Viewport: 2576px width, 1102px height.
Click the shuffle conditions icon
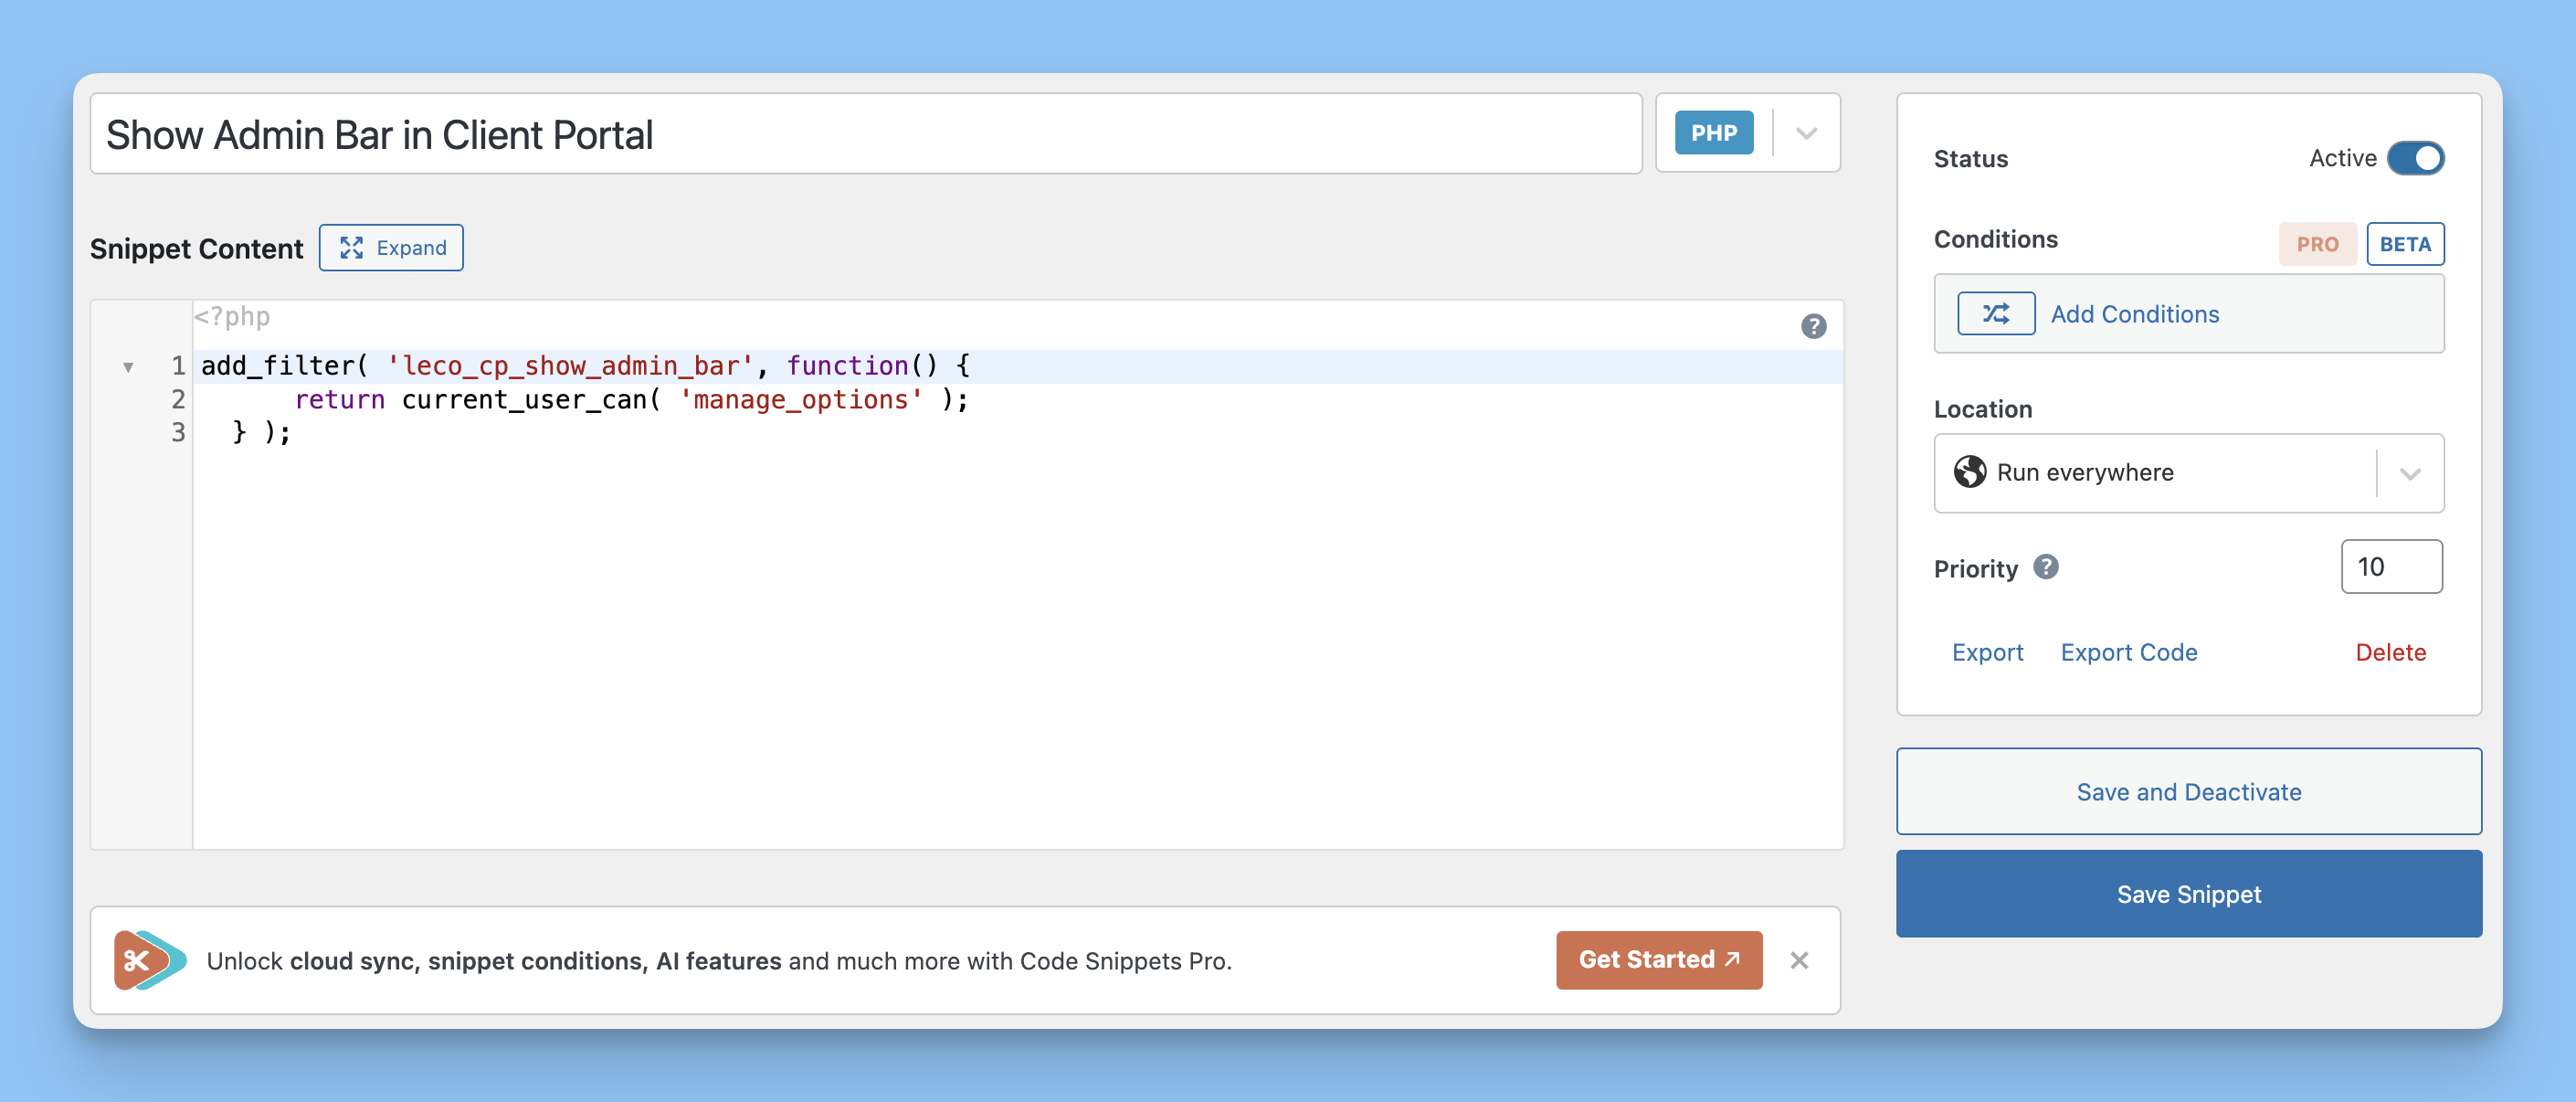click(x=1995, y=314)
